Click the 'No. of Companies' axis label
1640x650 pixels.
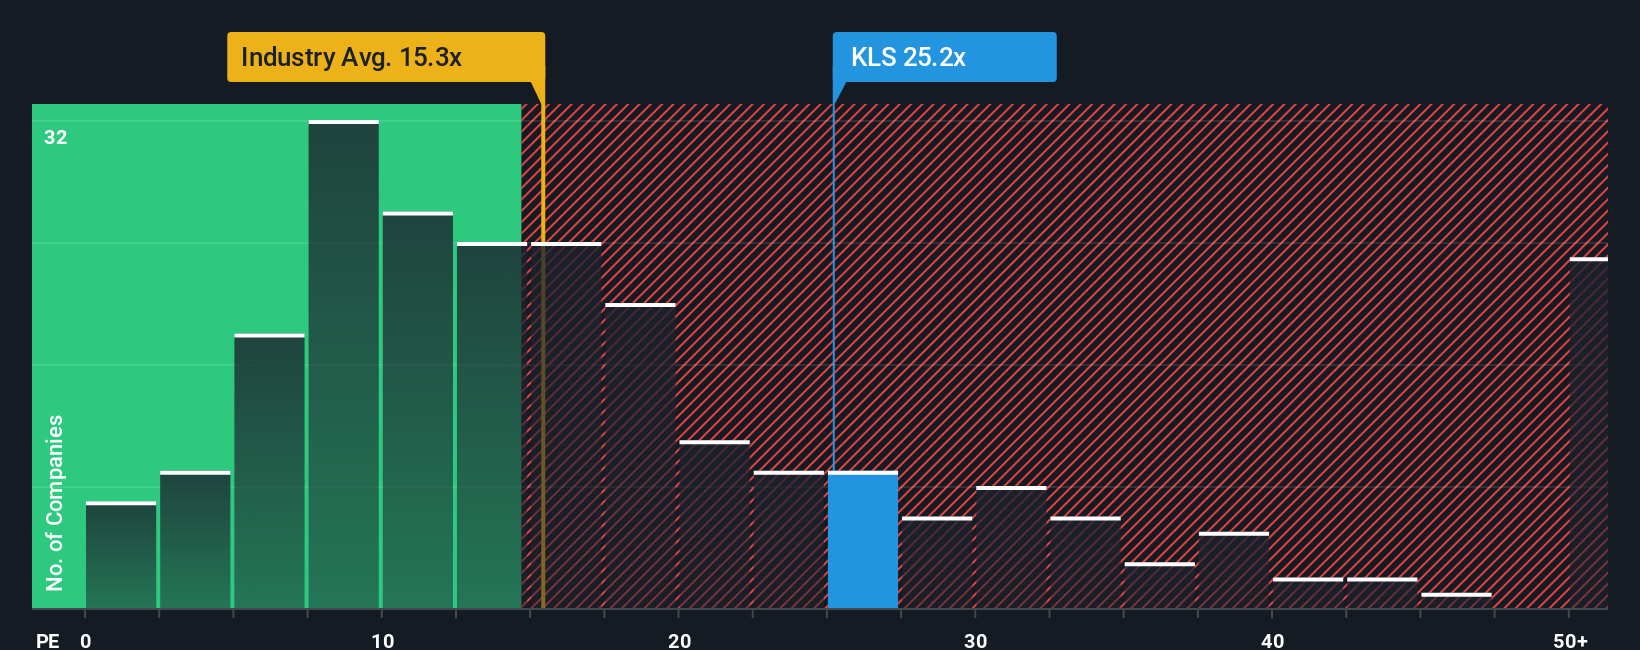click(x=55, y=503)
